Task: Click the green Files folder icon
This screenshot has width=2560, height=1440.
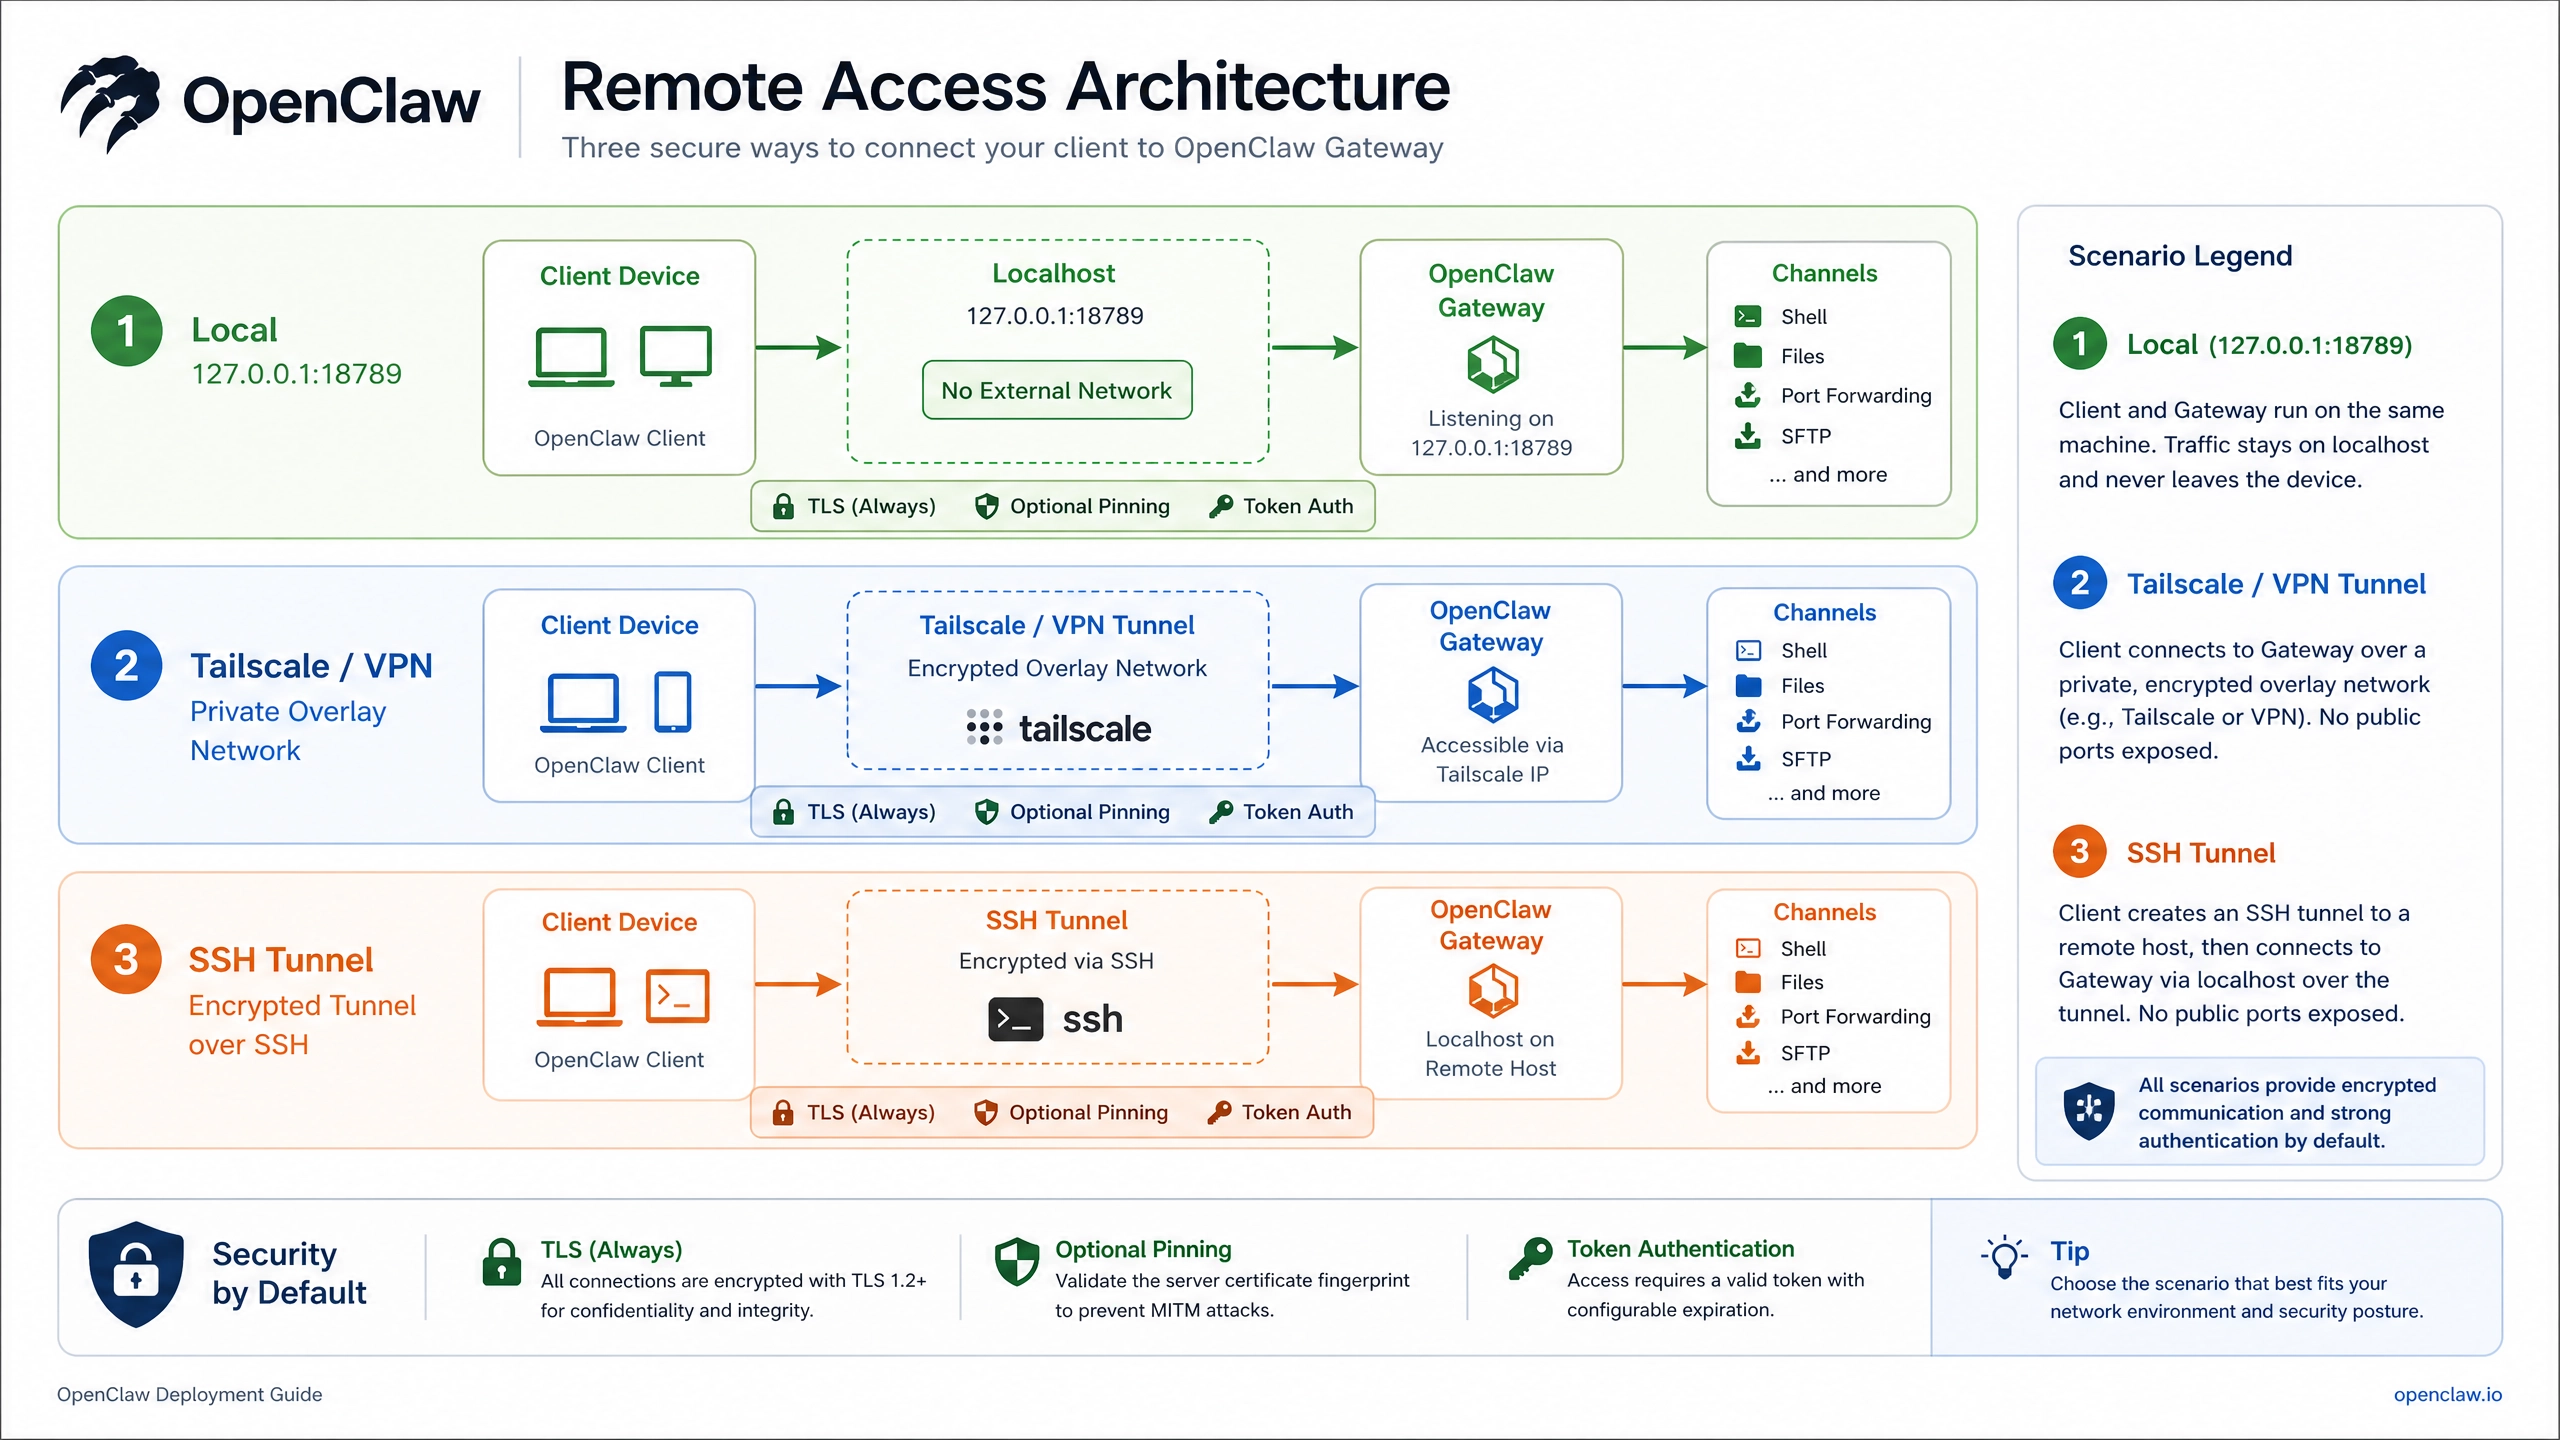Action: (1748, 355)
